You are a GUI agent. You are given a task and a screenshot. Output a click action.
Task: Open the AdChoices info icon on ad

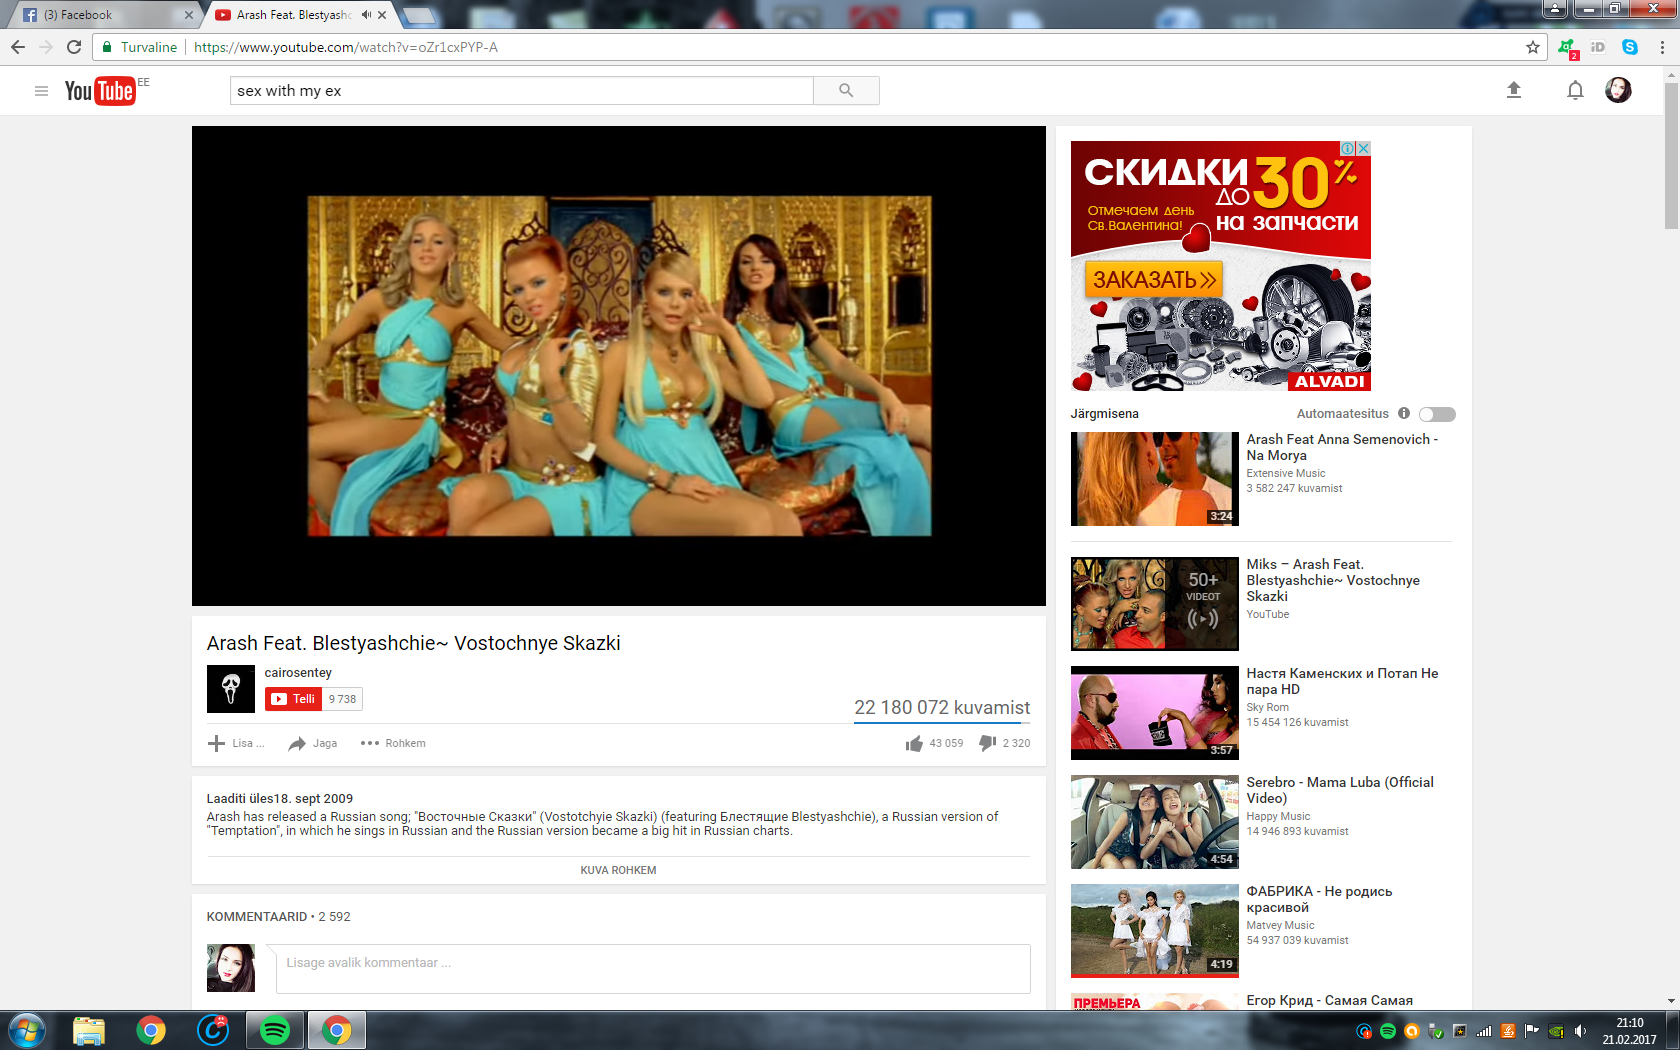1348,148
